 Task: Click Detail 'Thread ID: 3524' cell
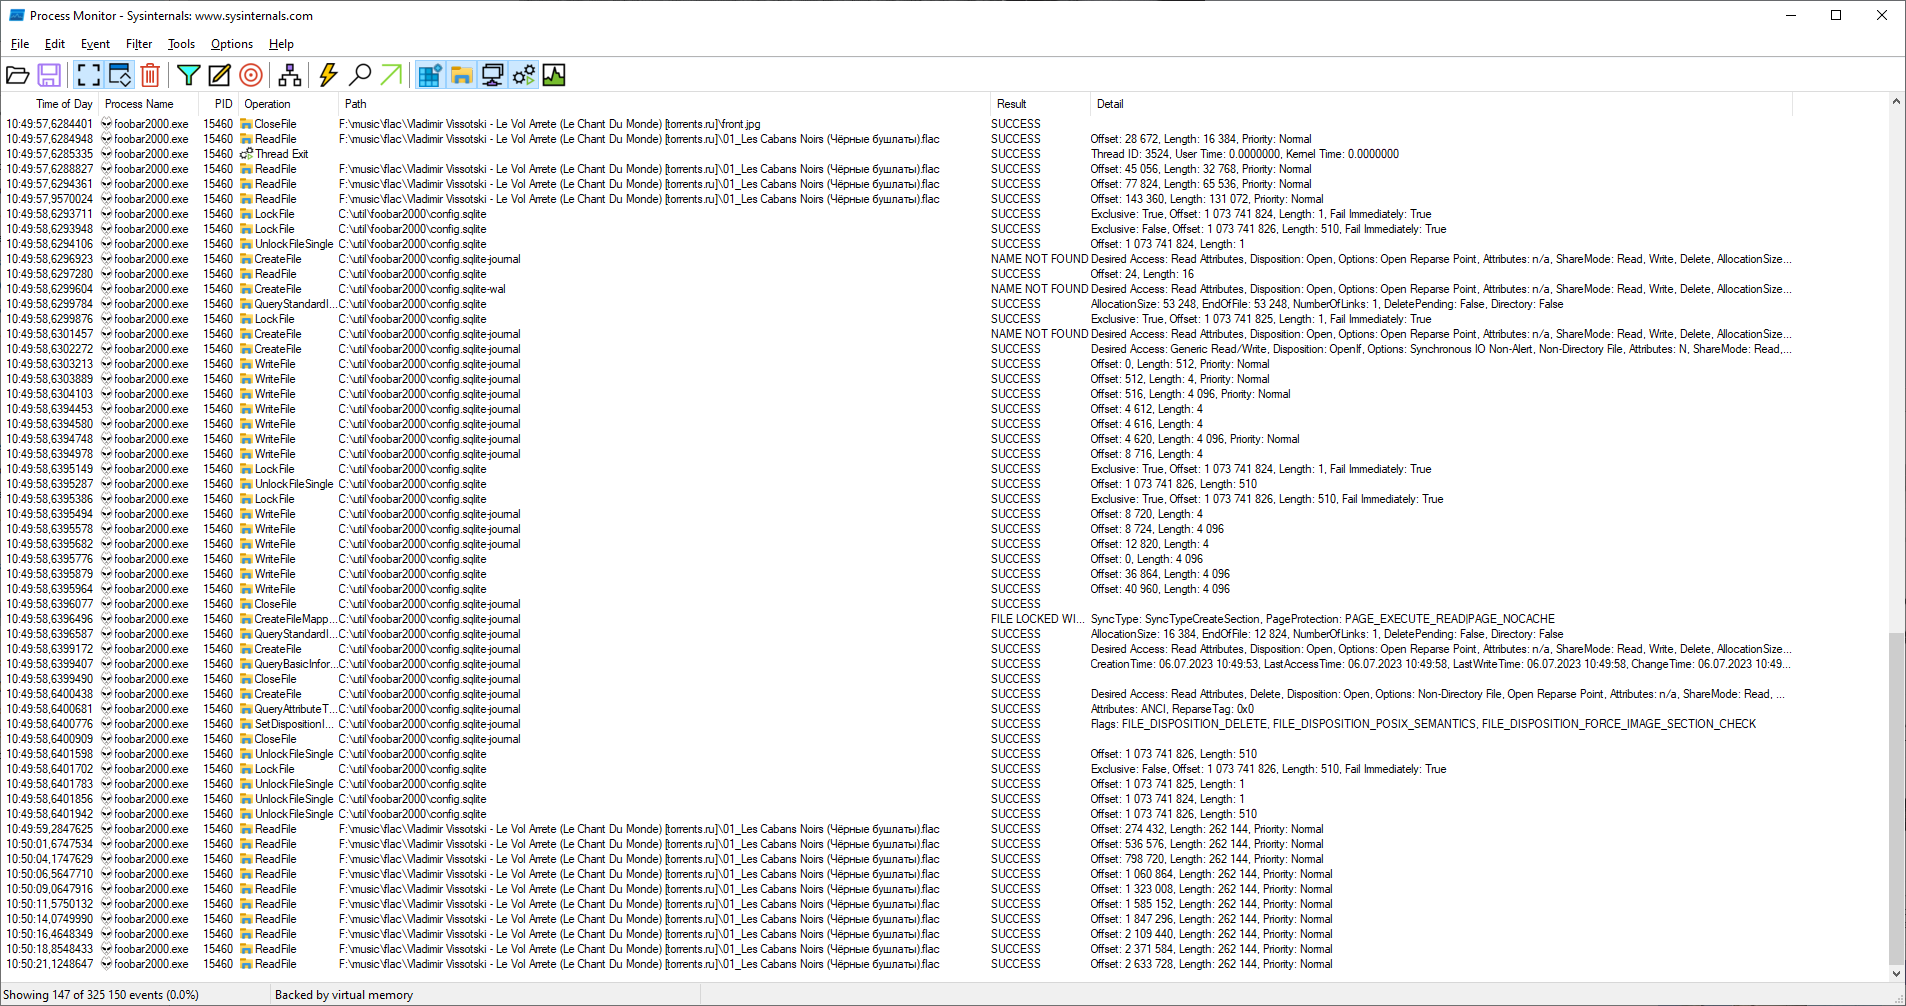coord(1245,154)
